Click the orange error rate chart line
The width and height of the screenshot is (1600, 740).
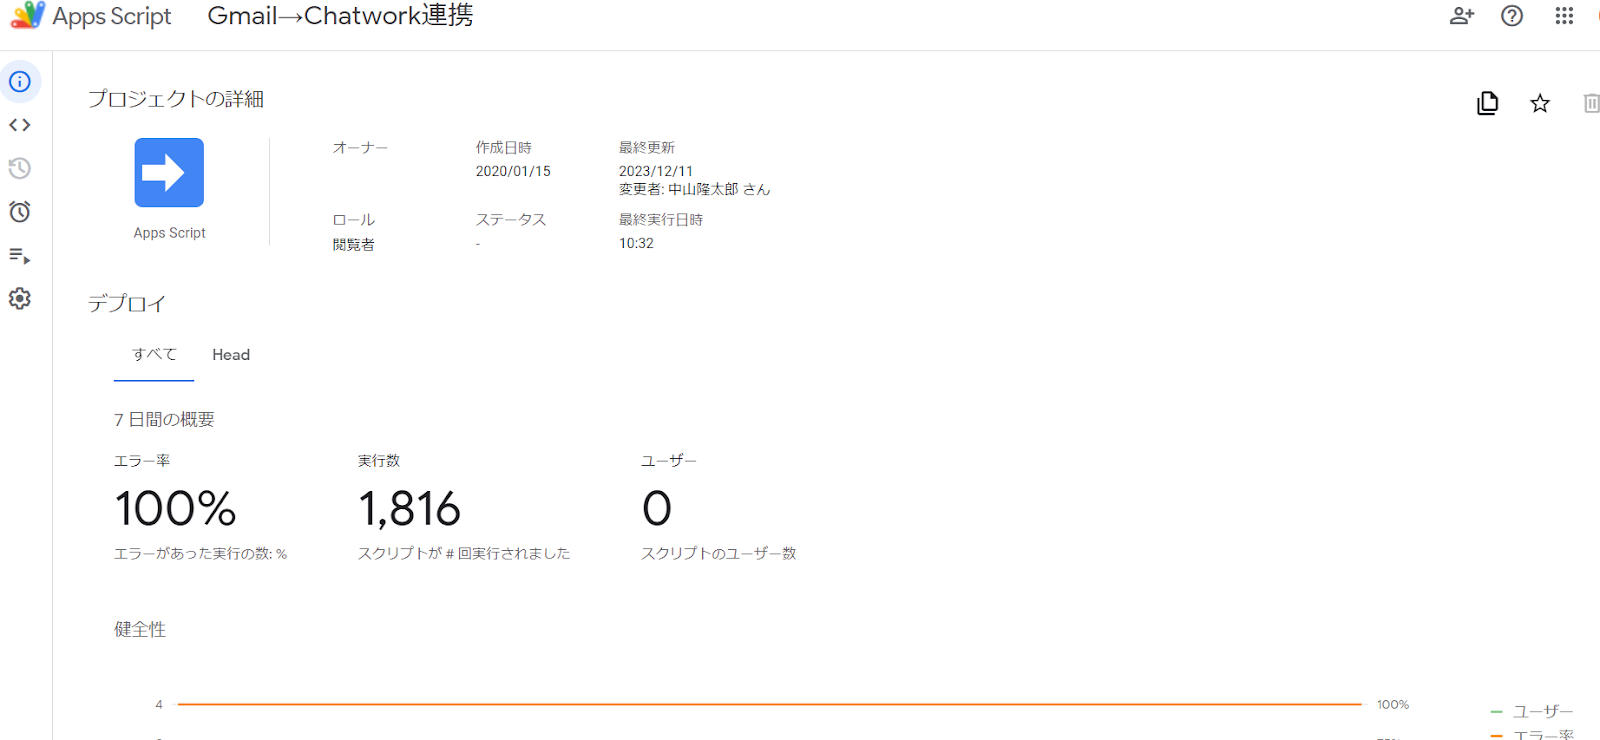770,704
